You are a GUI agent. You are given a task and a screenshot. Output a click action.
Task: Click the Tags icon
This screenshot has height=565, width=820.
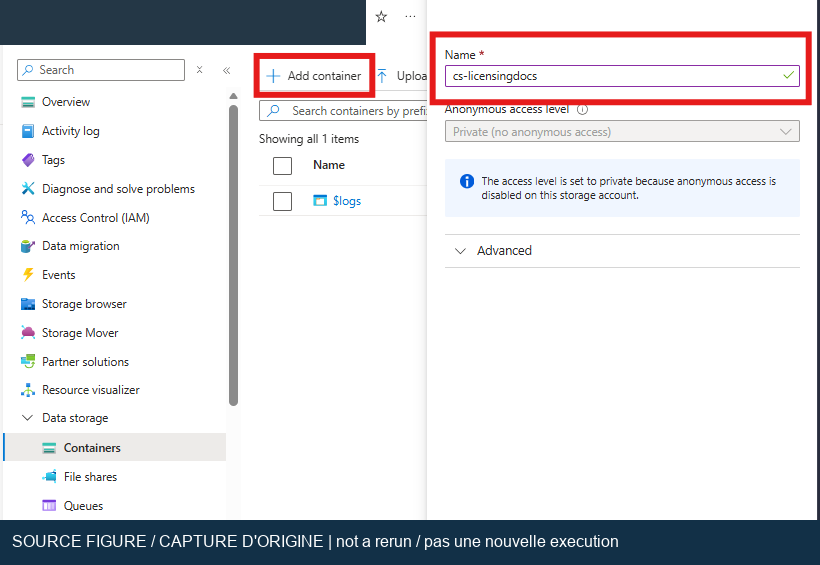pos(28,160)
